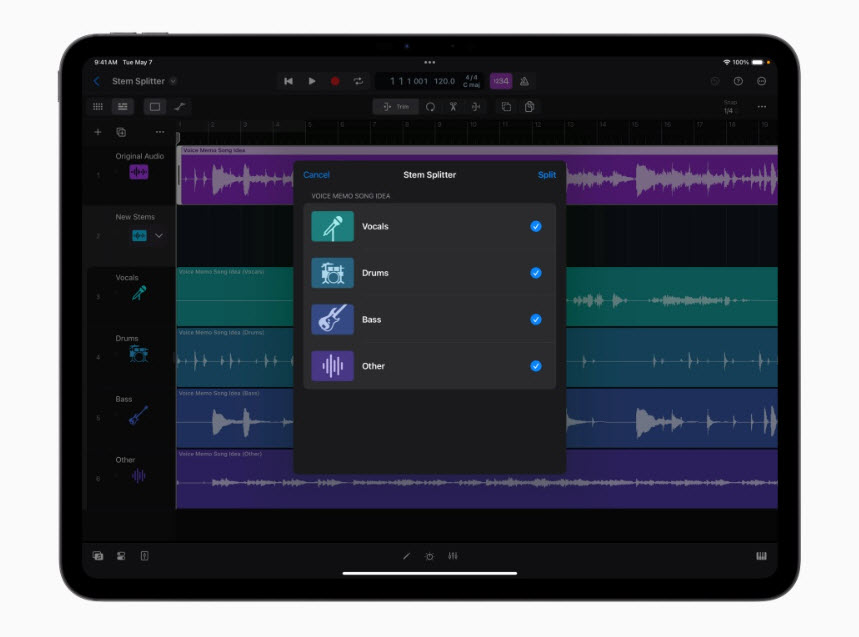Viewport: 859px width, 637px height.
Task: Open the Stem Splitter project title dropdown
Action: click(x=173, y=81)
